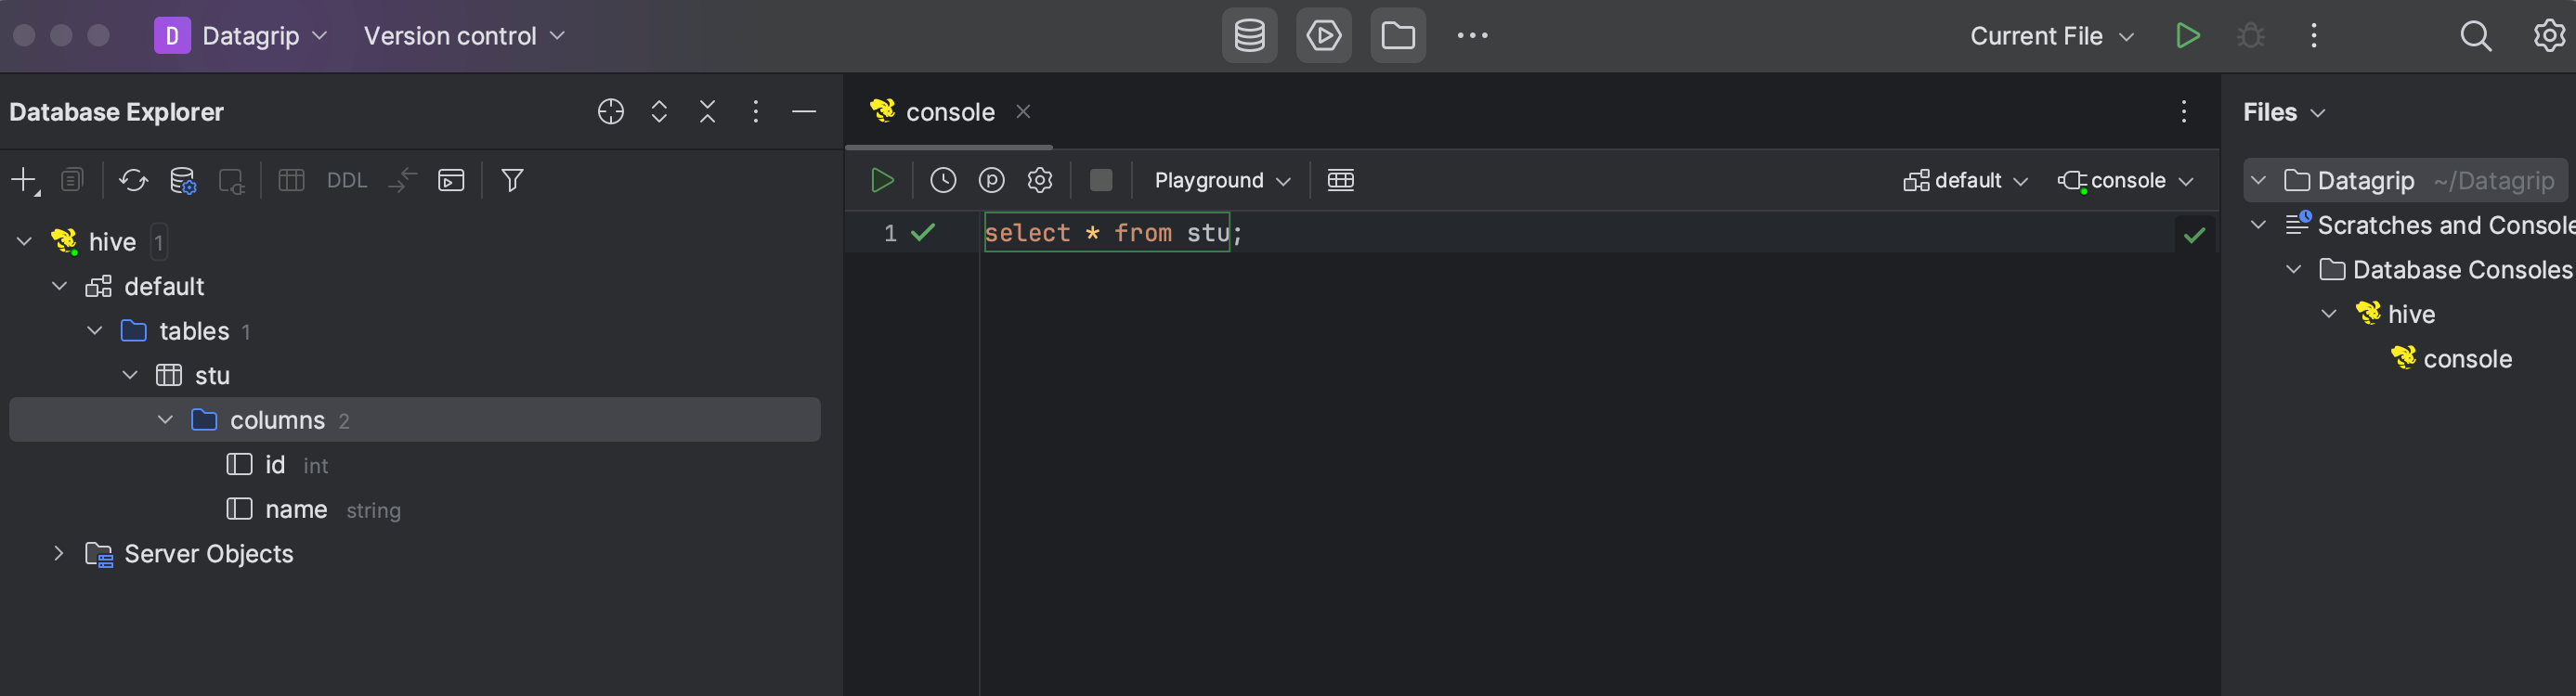Click the filter funnel icon
The width and height of the screenshot is (2576, 696).
tap(512, 181)
